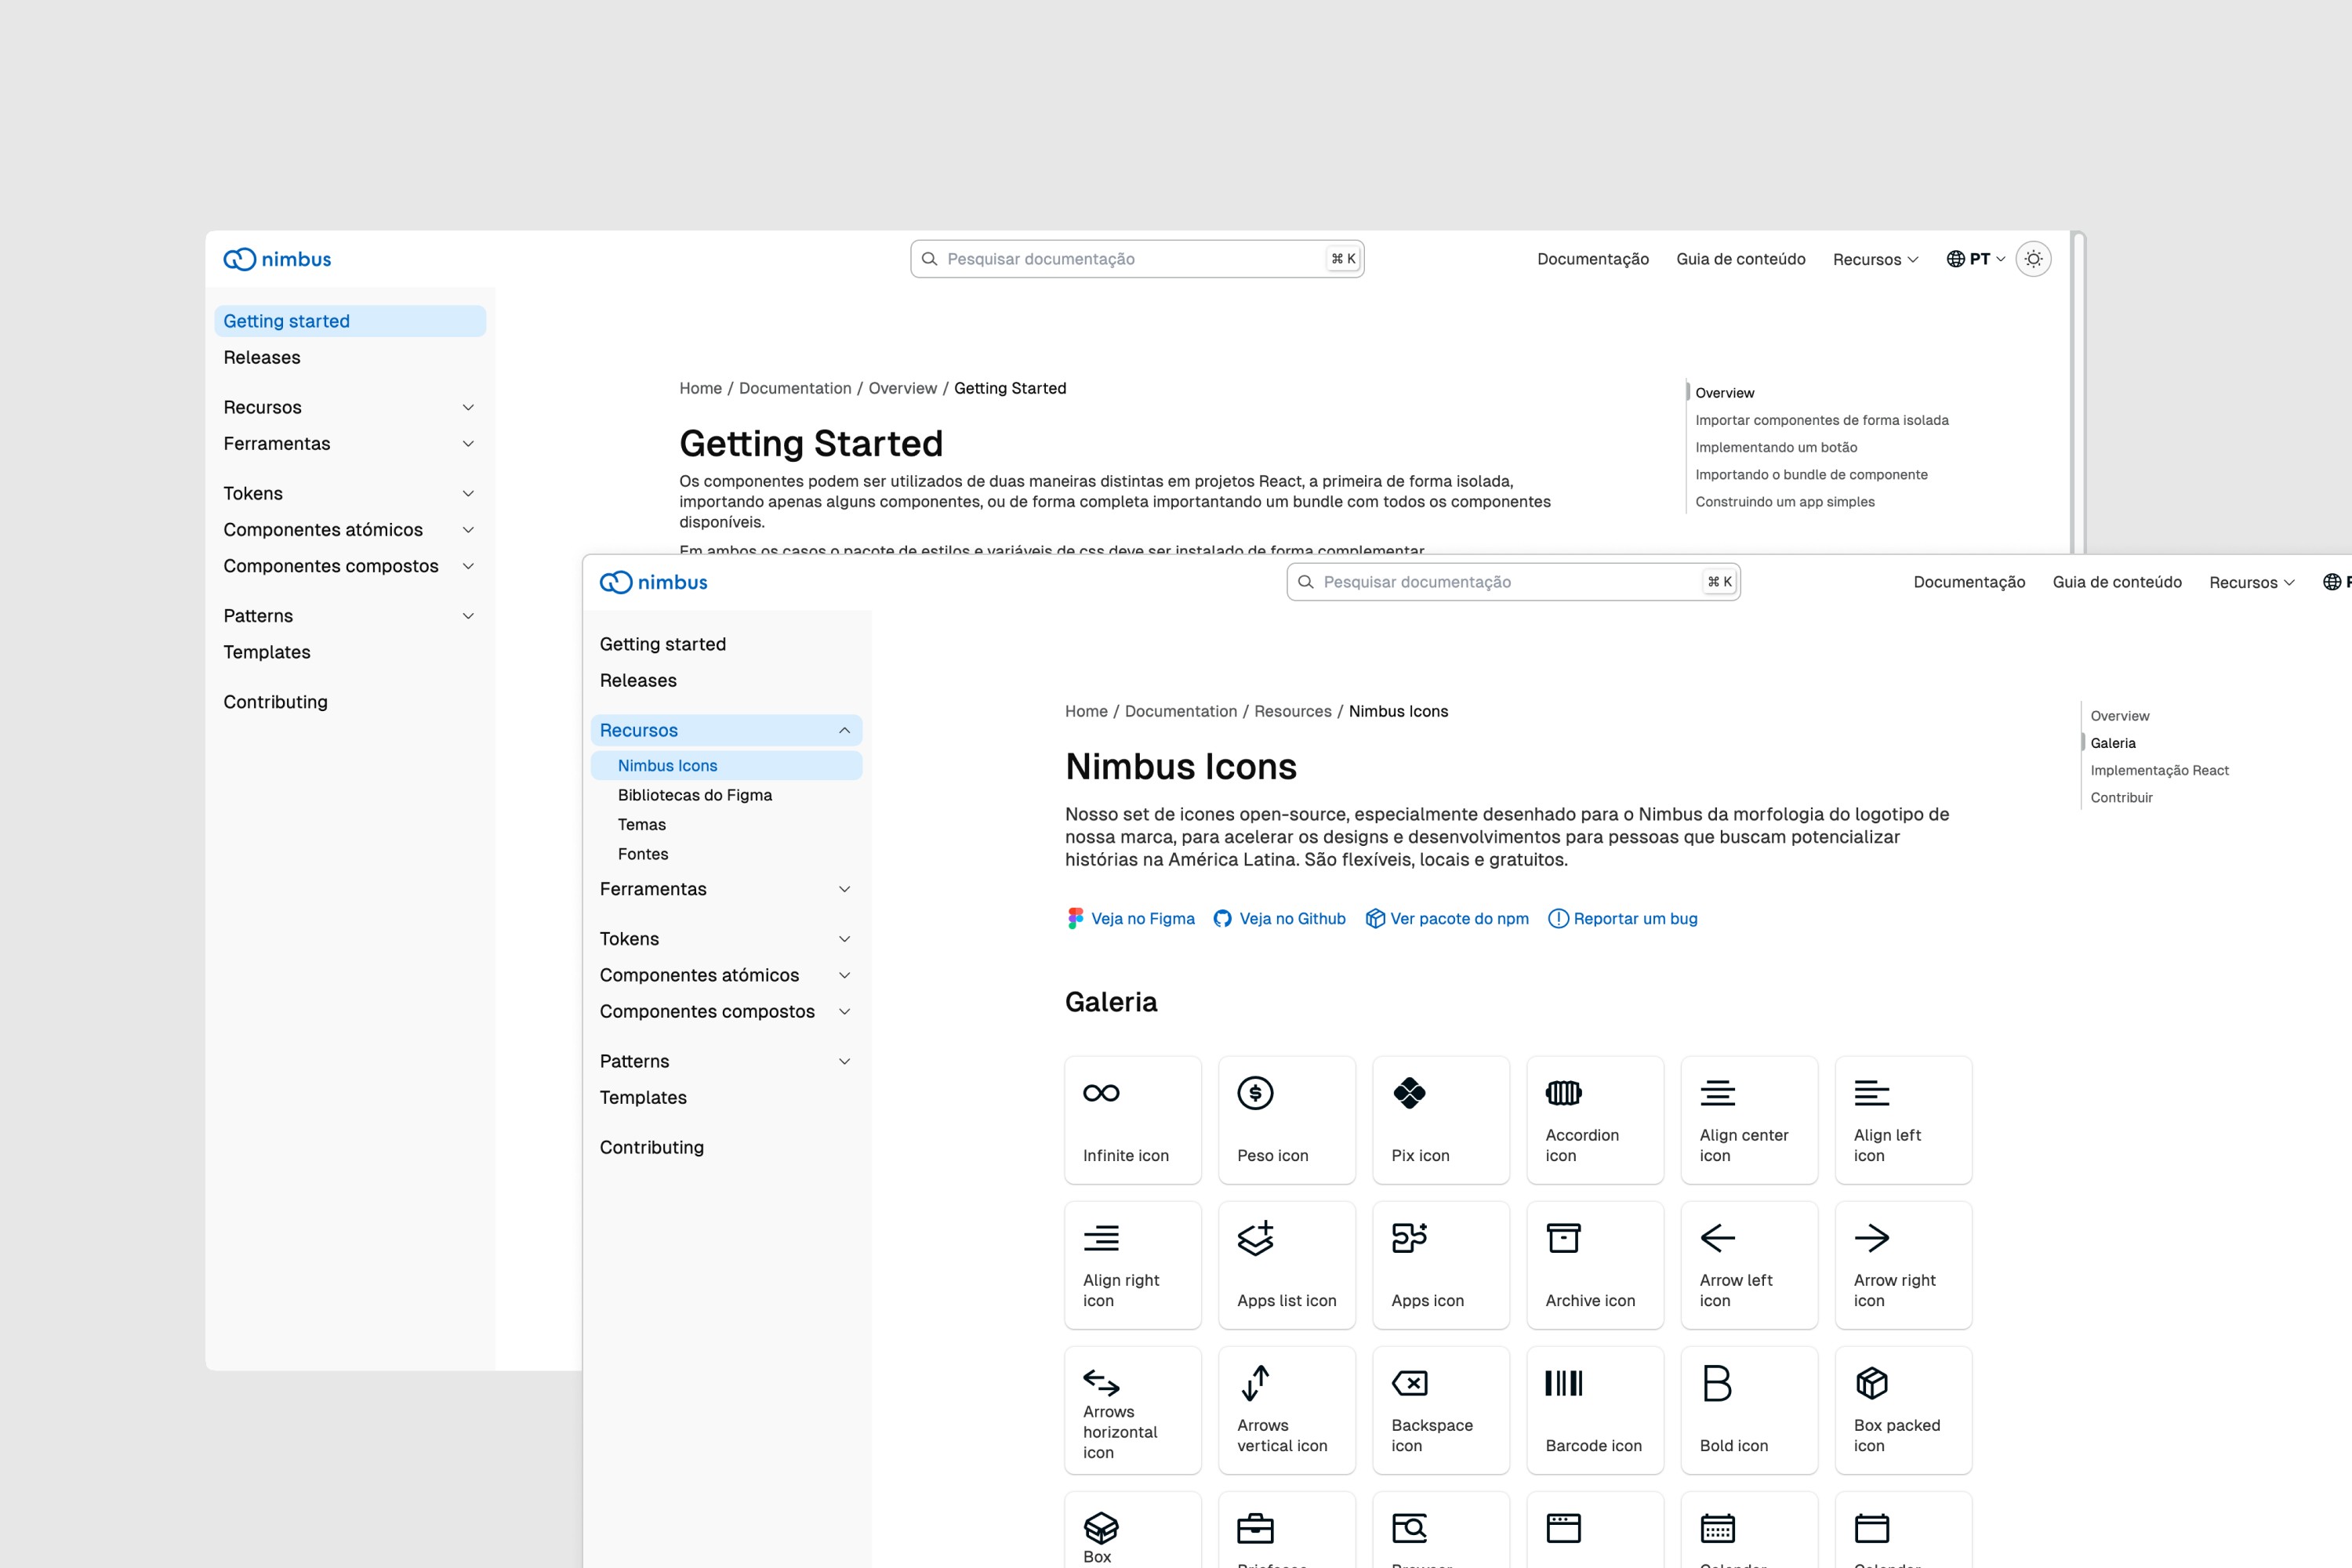Go to Resources breadcrumb in front window
This screenshot has width=2352, height=1568.
click(1293, 711)
